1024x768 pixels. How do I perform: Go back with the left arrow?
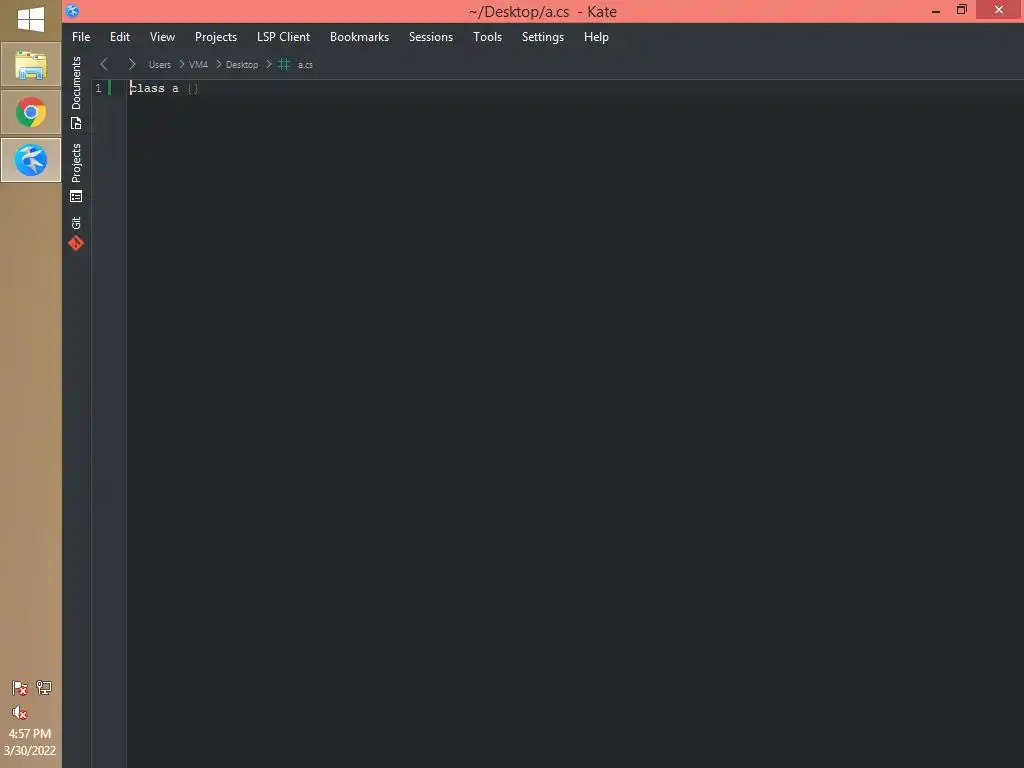click(x=104, y=64)
